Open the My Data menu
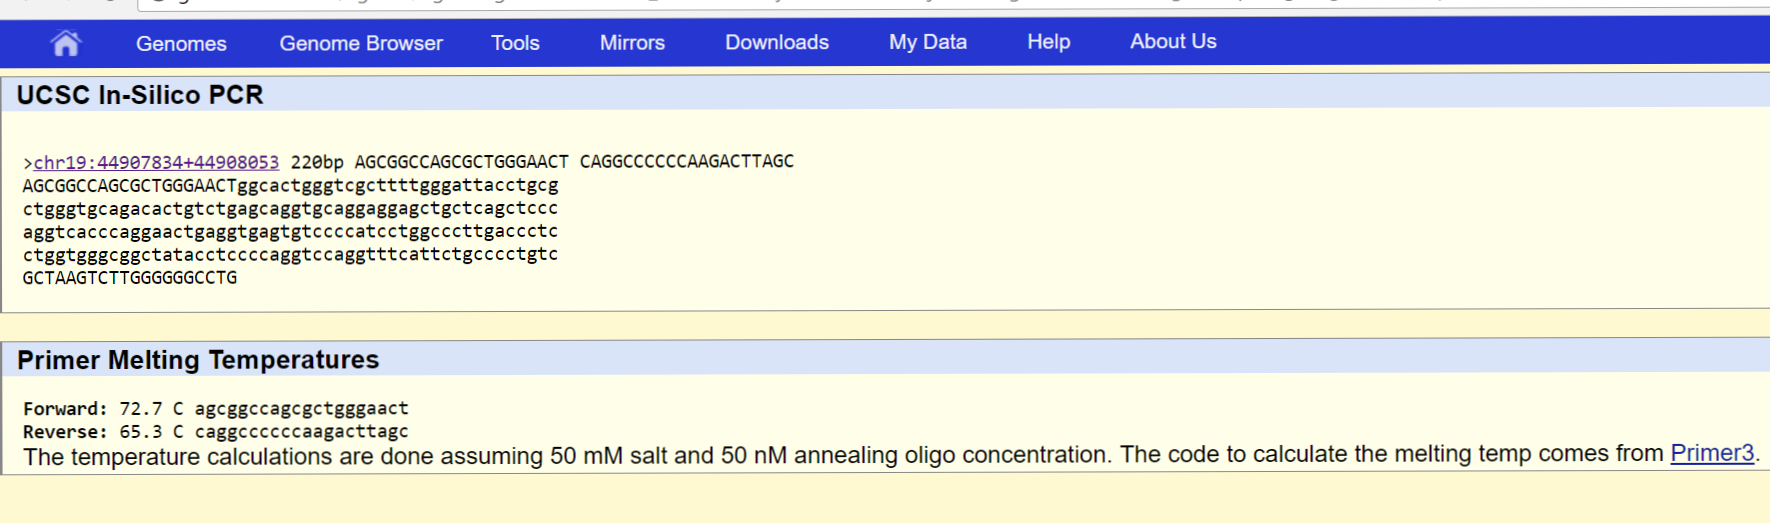This screenshot has width=1770, height=523. click(x=928, y=42)
